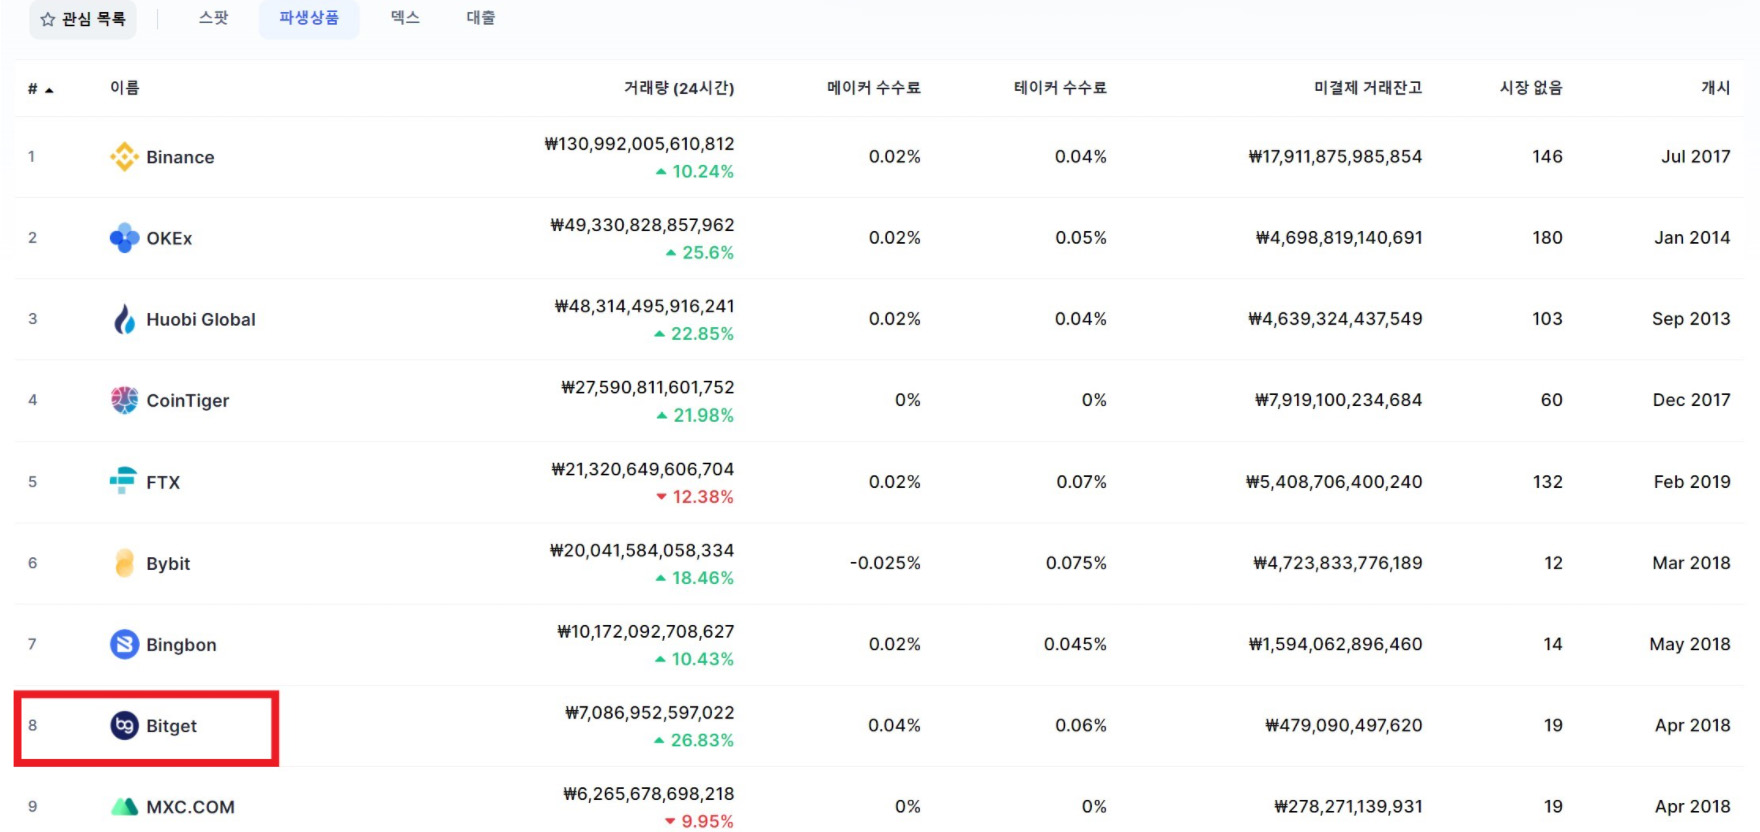Click Bitget open interest ₩479,090,497,620
The width and height of the screenshot is (1760, 832).
1344,725
